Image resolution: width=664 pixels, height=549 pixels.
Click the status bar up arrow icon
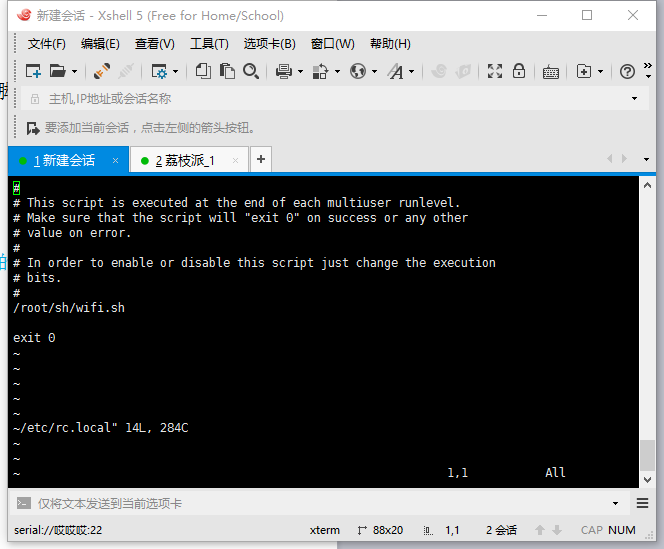(540, 530)
